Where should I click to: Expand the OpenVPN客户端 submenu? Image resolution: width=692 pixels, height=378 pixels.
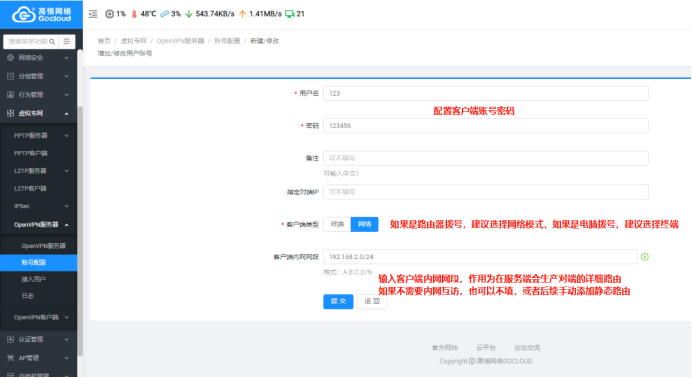click(67, 318)
